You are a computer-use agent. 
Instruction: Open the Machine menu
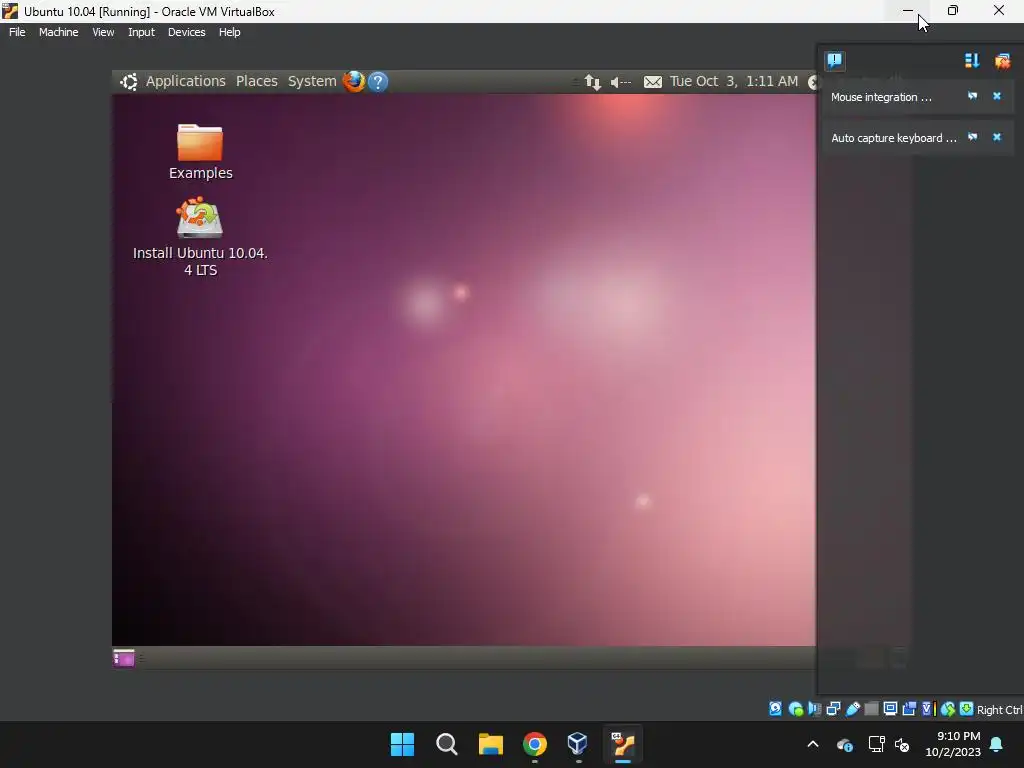click(58, 32)
